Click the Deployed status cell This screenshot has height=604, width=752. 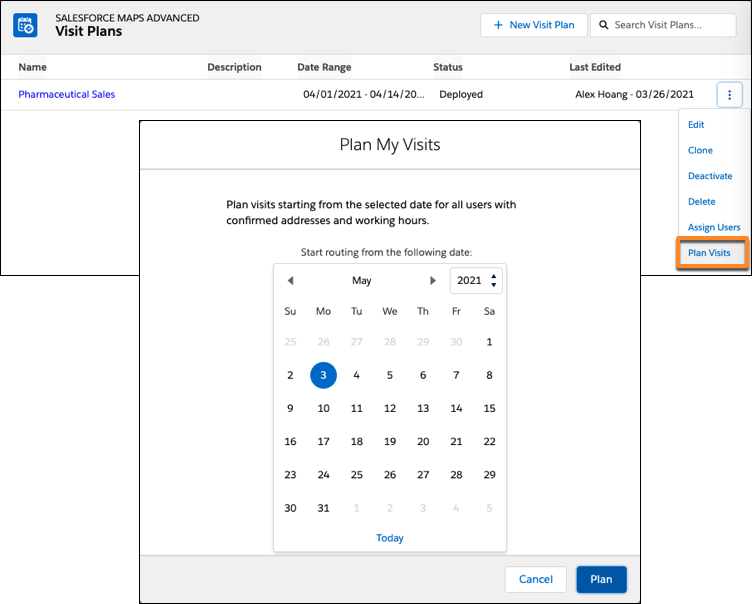461,95
